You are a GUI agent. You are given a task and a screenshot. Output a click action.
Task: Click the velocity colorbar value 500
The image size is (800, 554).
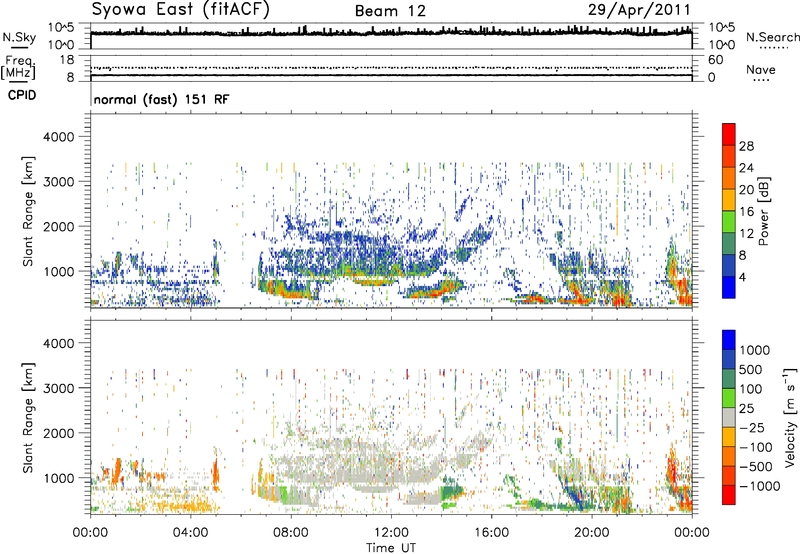[x=752, y=369]
